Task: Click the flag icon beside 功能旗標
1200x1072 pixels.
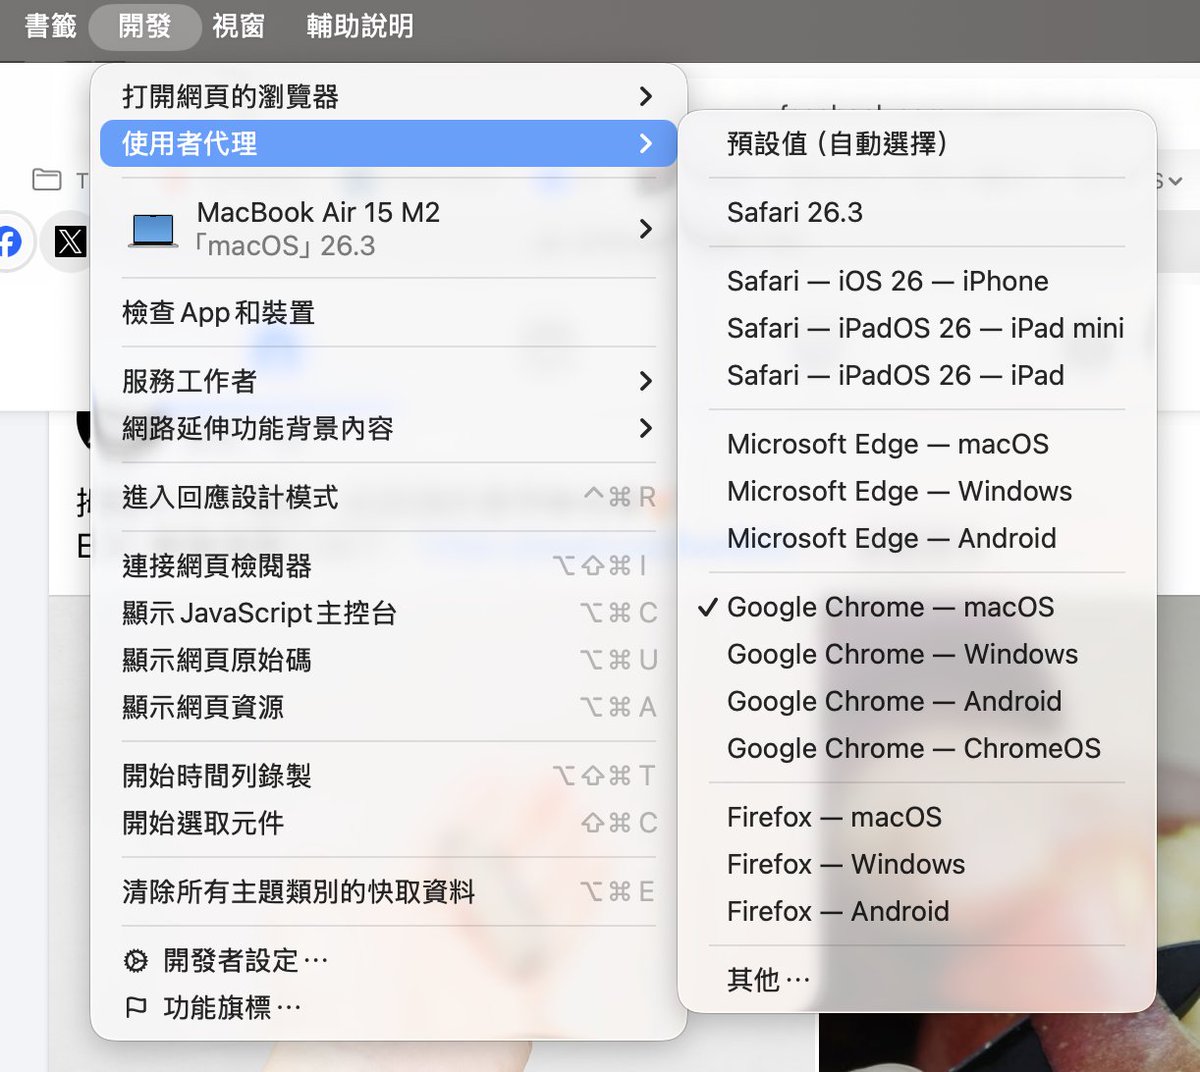Action: (136, 1008)
